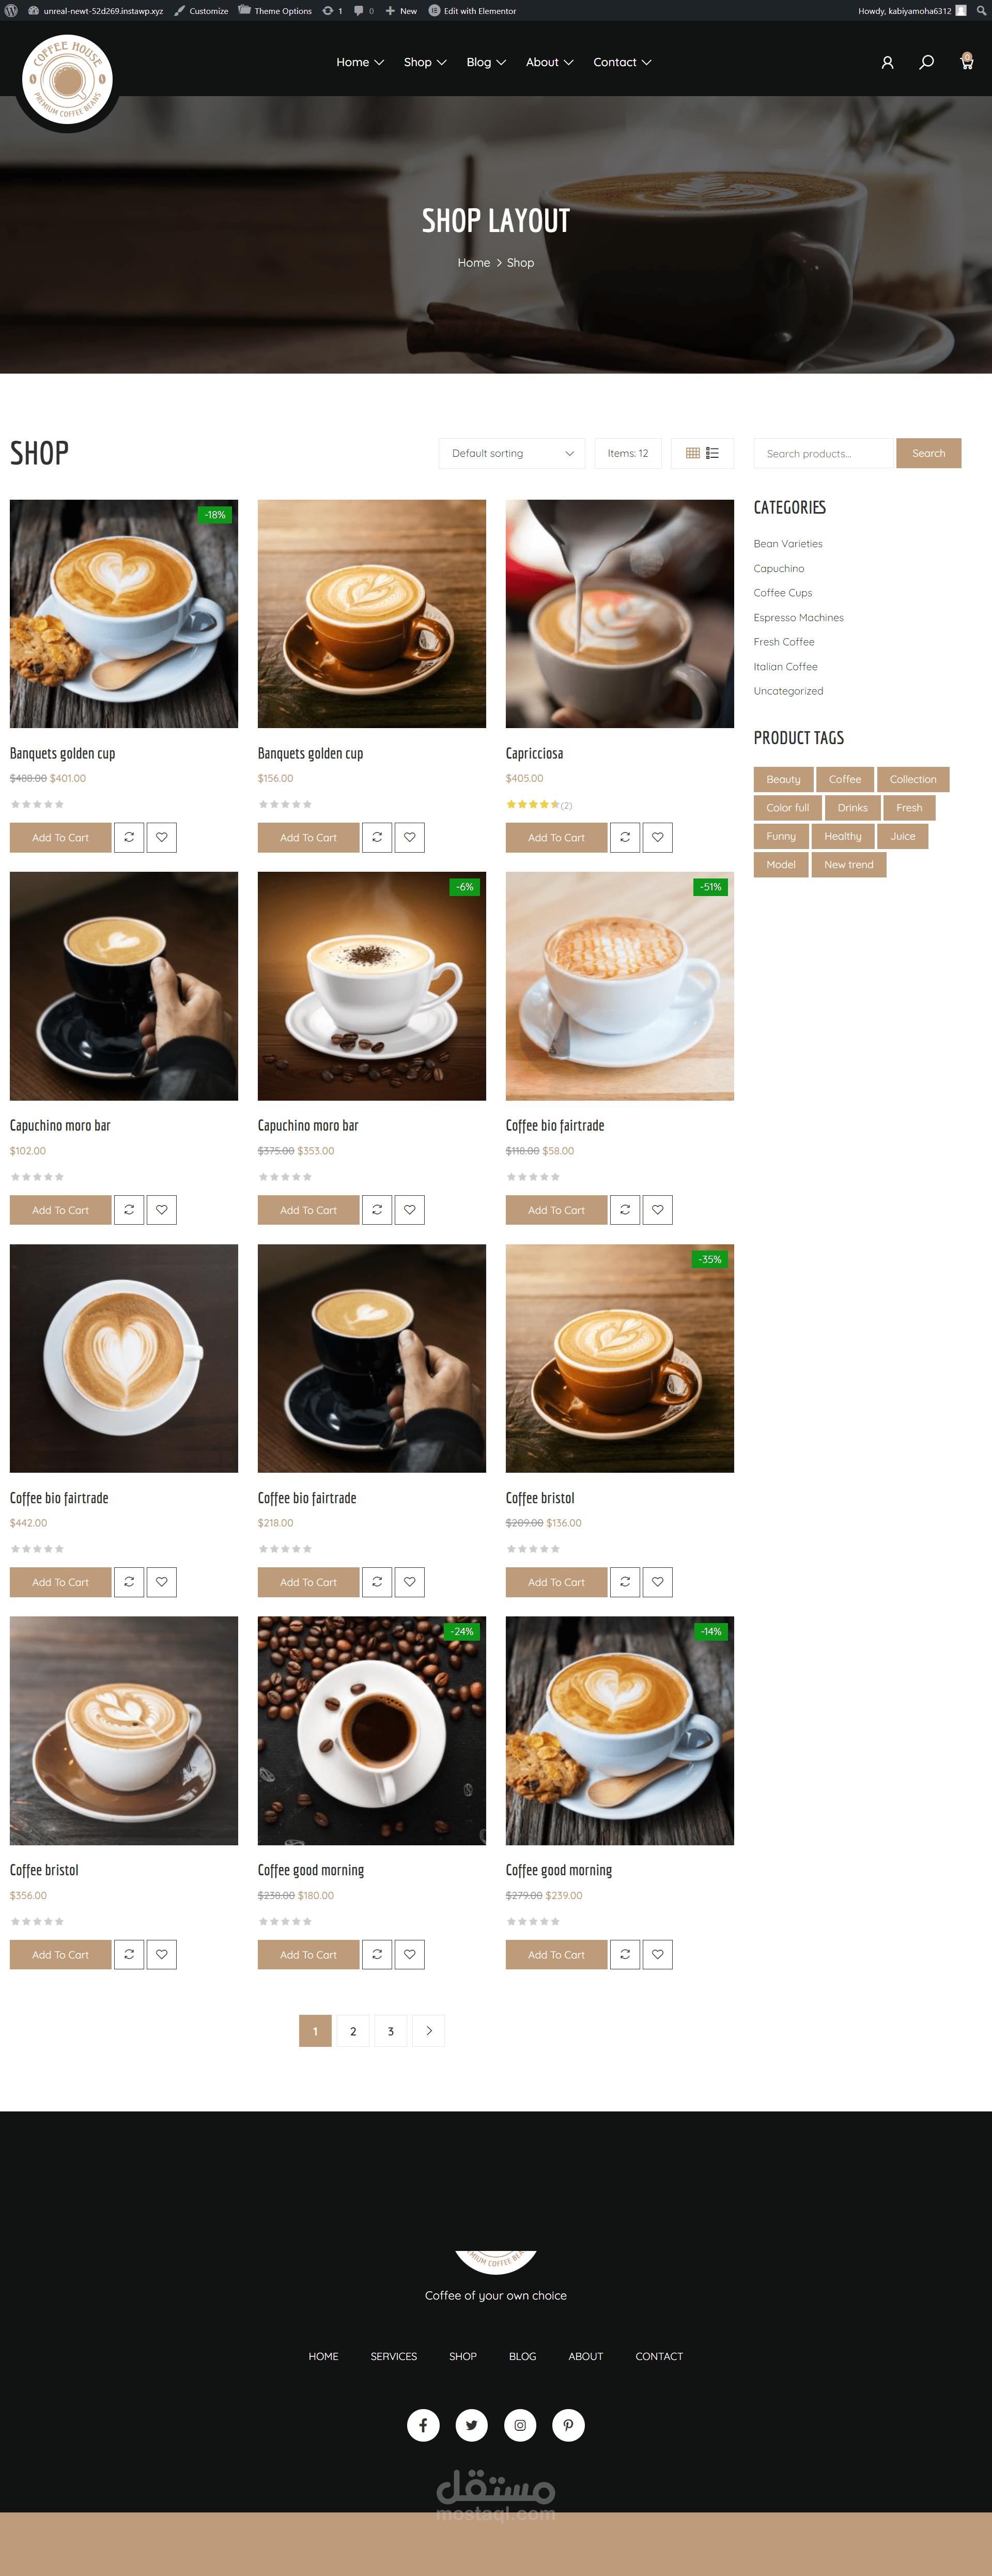Expand the Blog menu in navigation
This screenshot has height=2576, width=992.
pos(486,62)
